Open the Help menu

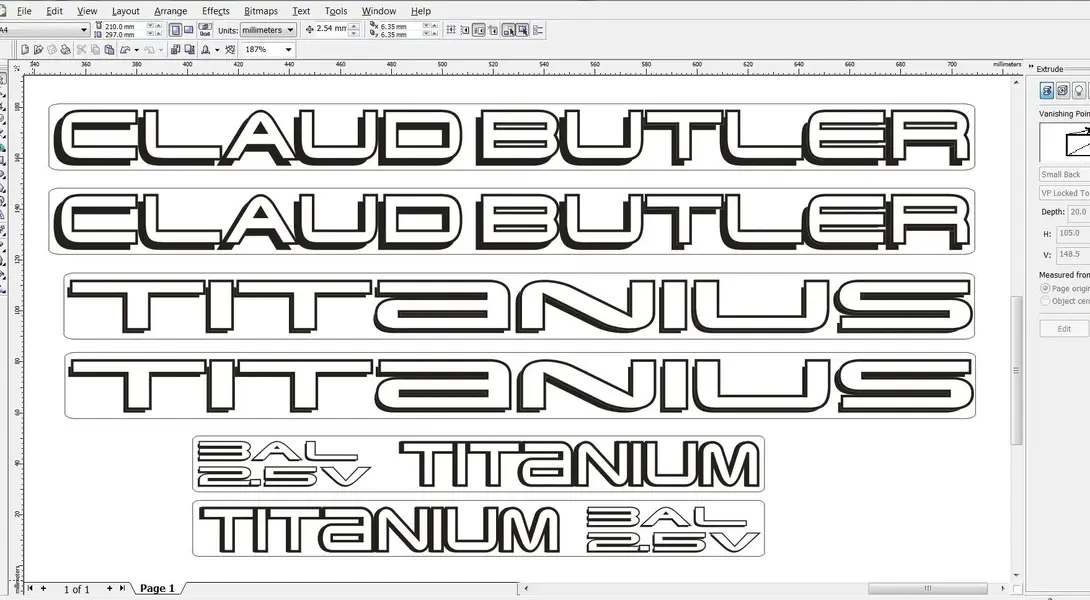pos(421,11)
